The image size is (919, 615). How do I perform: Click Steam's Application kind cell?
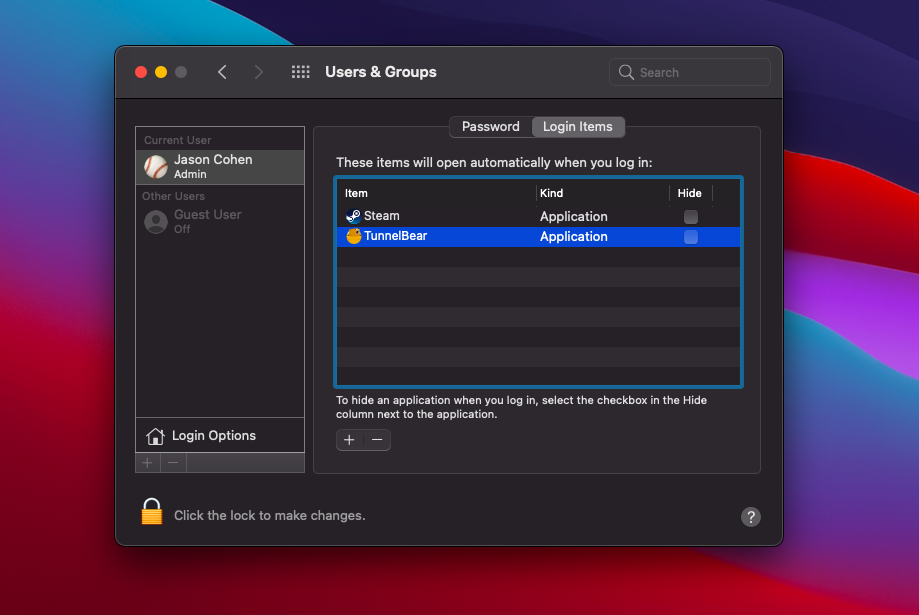pyautogui.click(x=574, y=216)
